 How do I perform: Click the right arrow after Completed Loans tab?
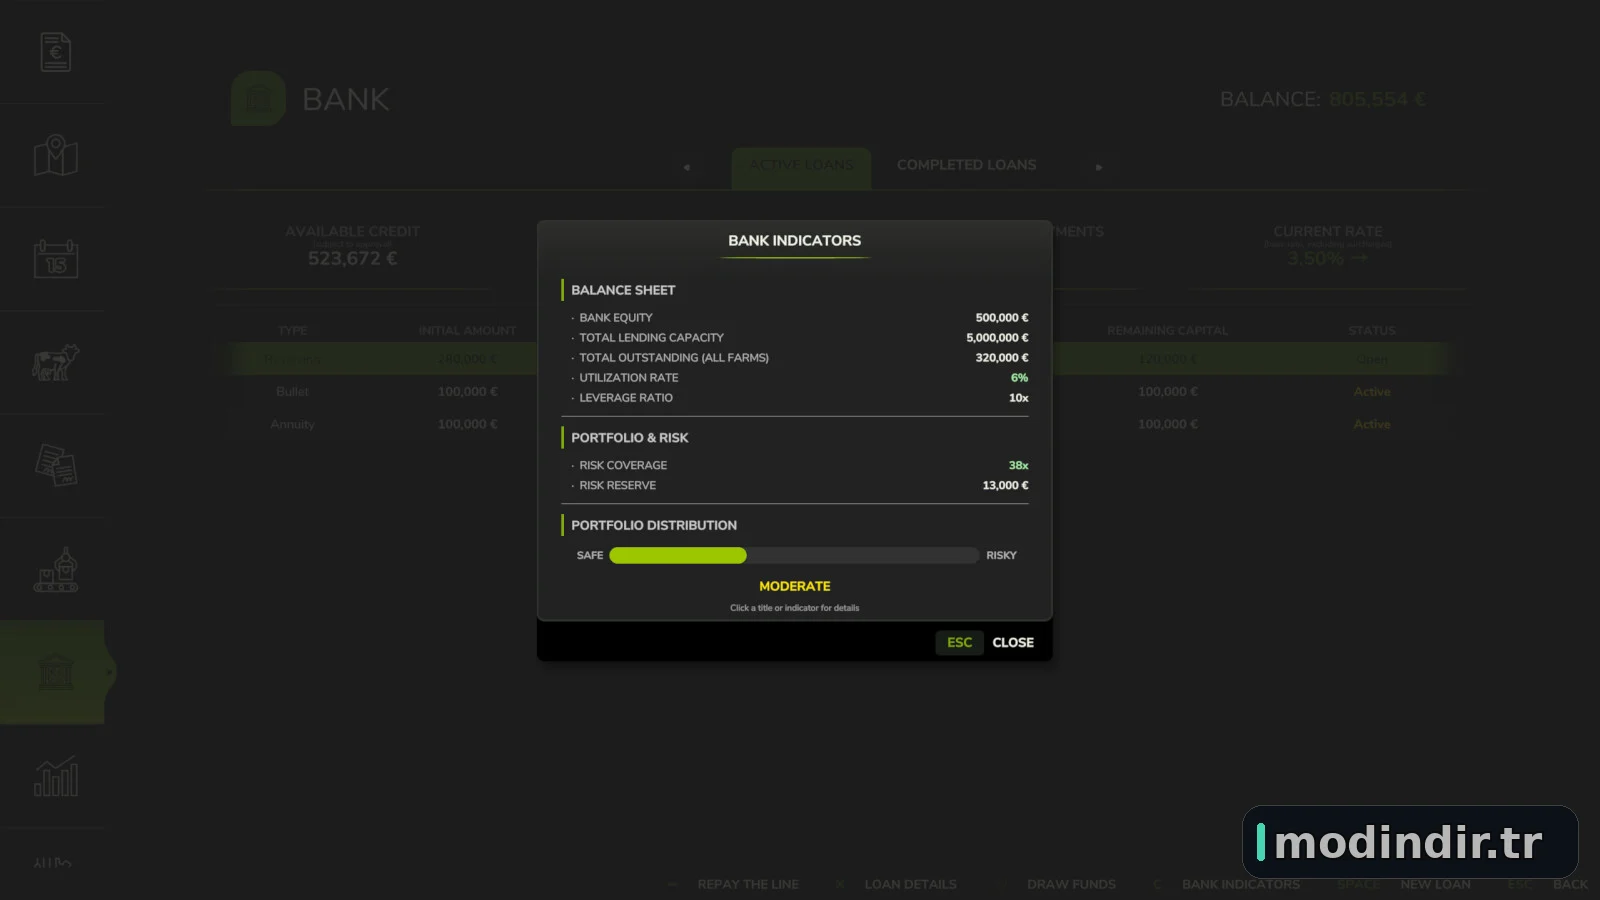1099,167
